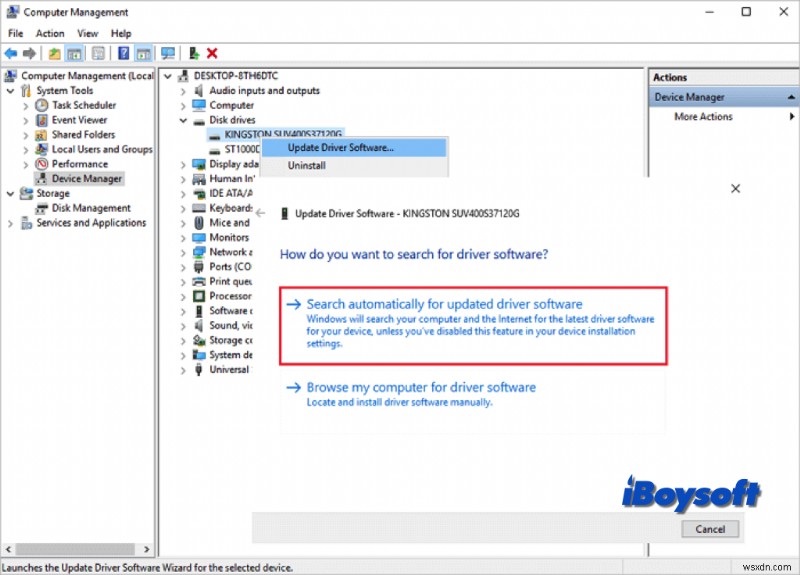Select the Keyboards device category
The width and height of the screenshot is (800, 575).
click(x=231, y=208)
